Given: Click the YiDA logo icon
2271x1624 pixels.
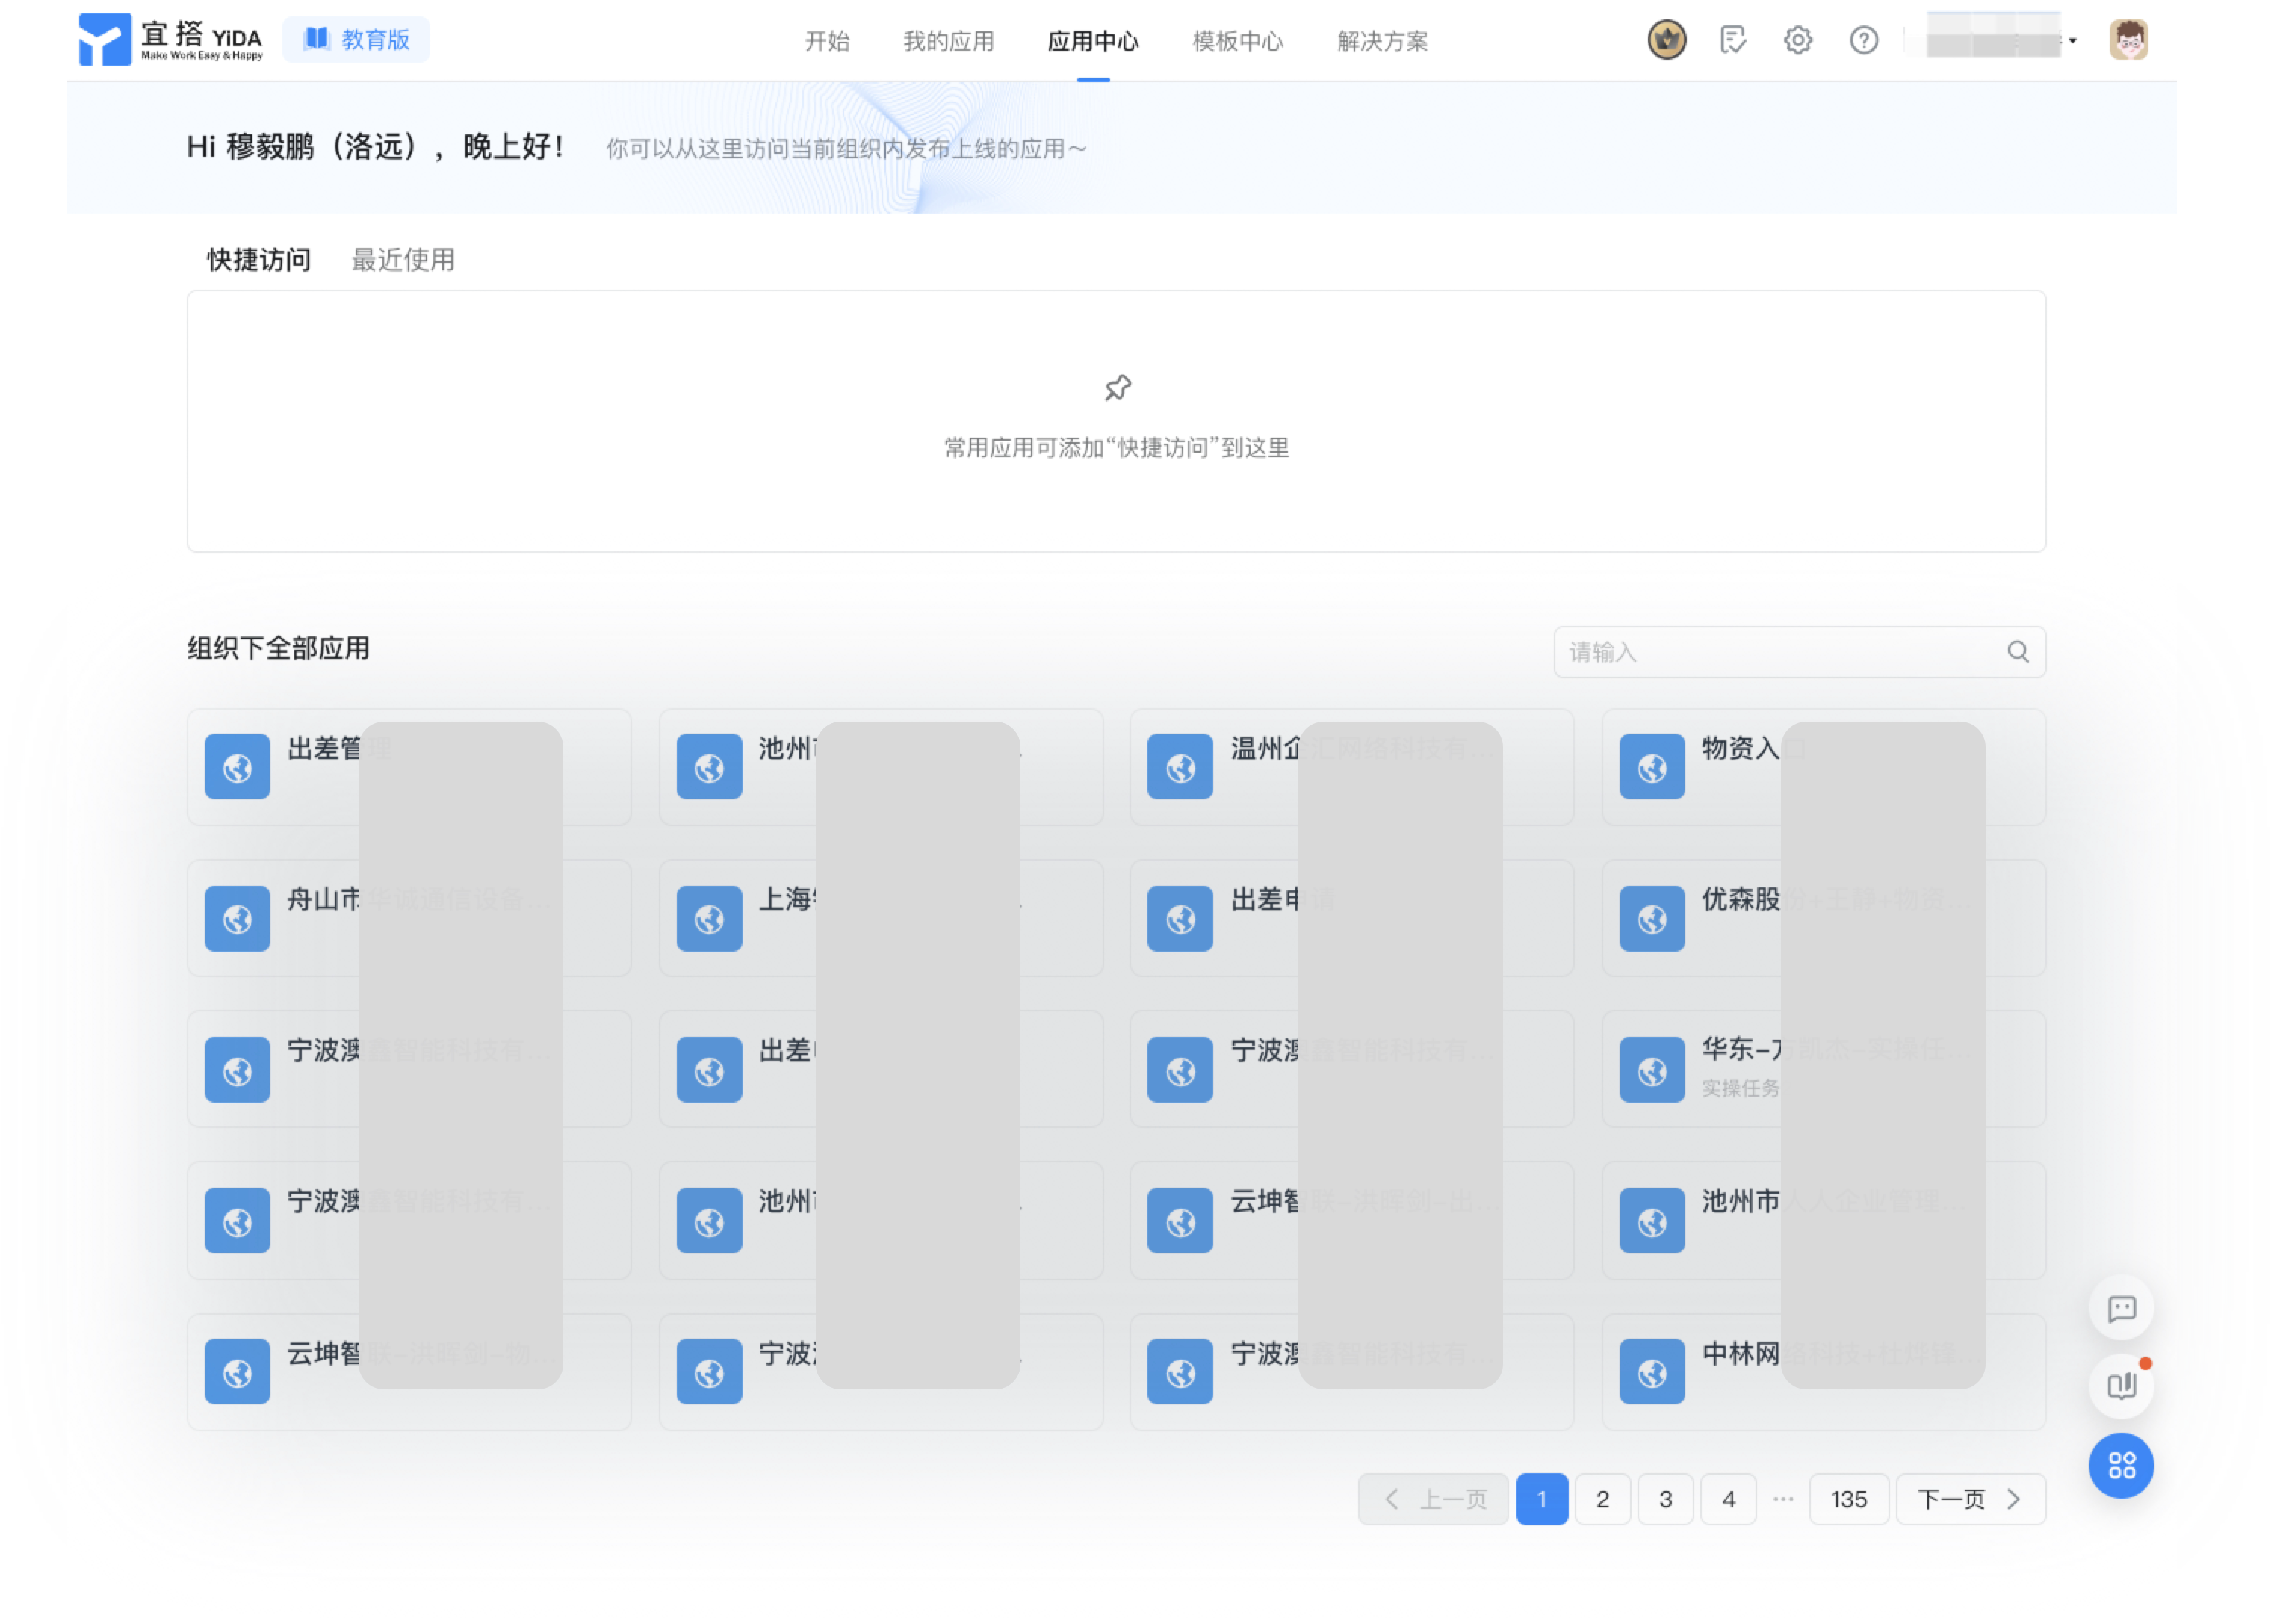Looking at the screenshot, I should coord(104,39).
